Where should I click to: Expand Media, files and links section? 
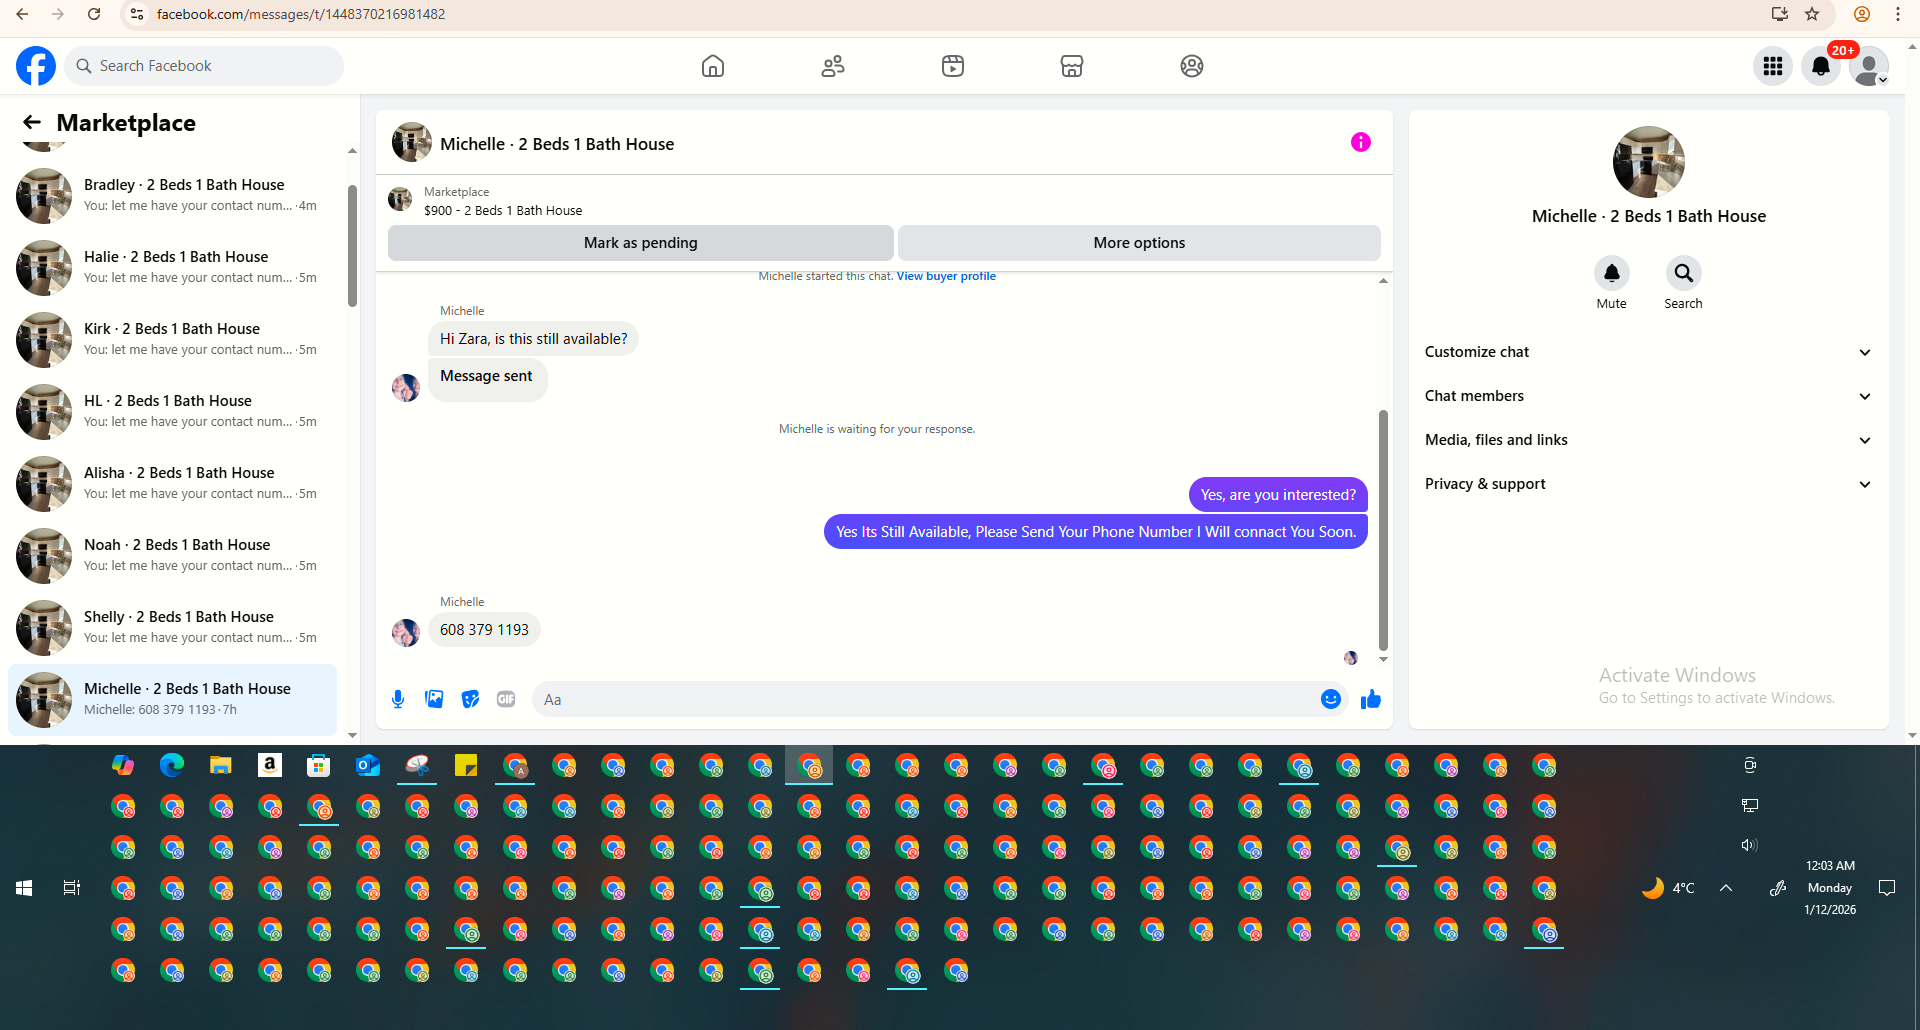click(x=1649, y=440)
